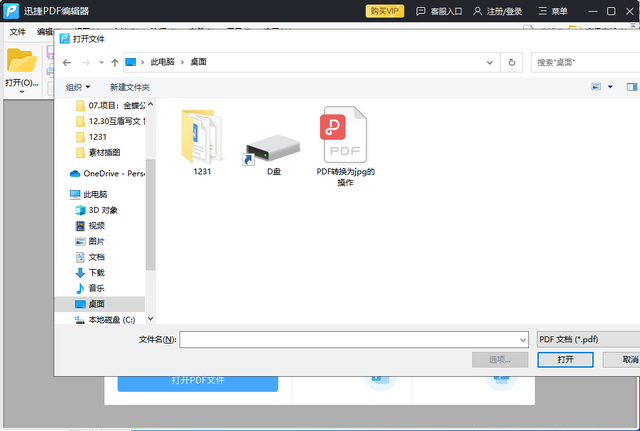
Task: Change the file view layout icon
Action: pos(596,87)
